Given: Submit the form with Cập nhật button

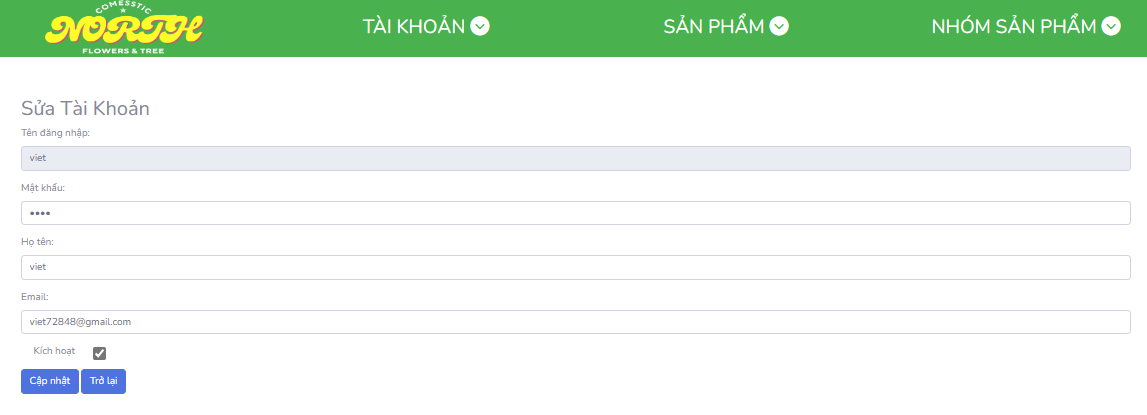Looking at the screenshot, I should (x=50, y=381).
